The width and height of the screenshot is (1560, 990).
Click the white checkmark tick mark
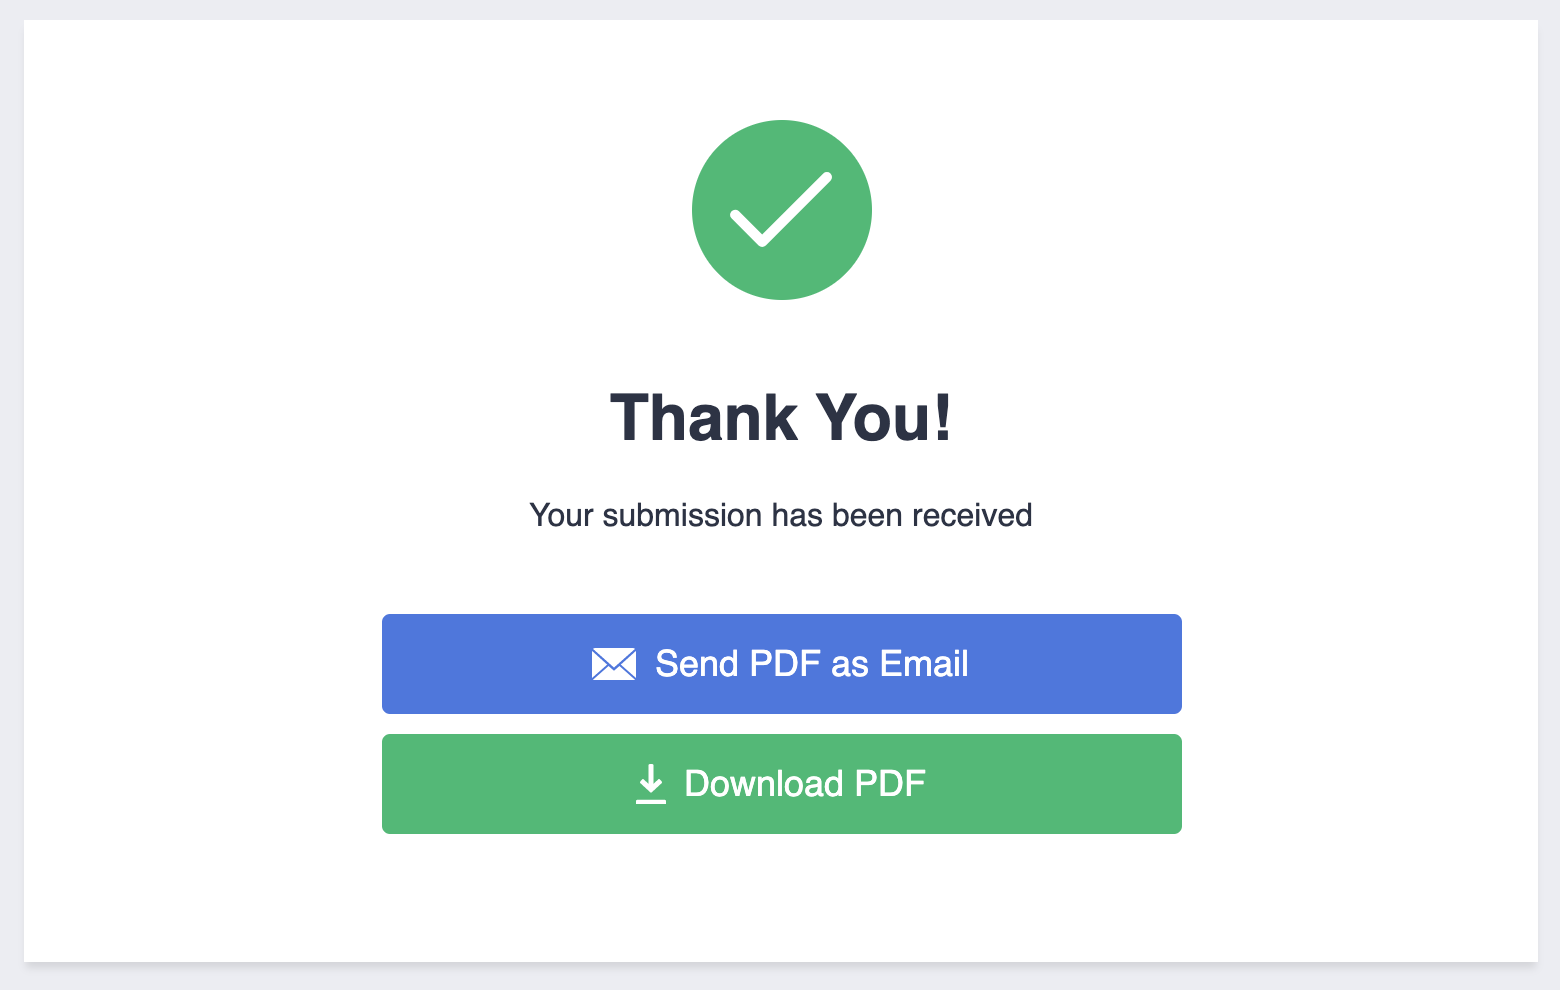[x=781, y=209]
